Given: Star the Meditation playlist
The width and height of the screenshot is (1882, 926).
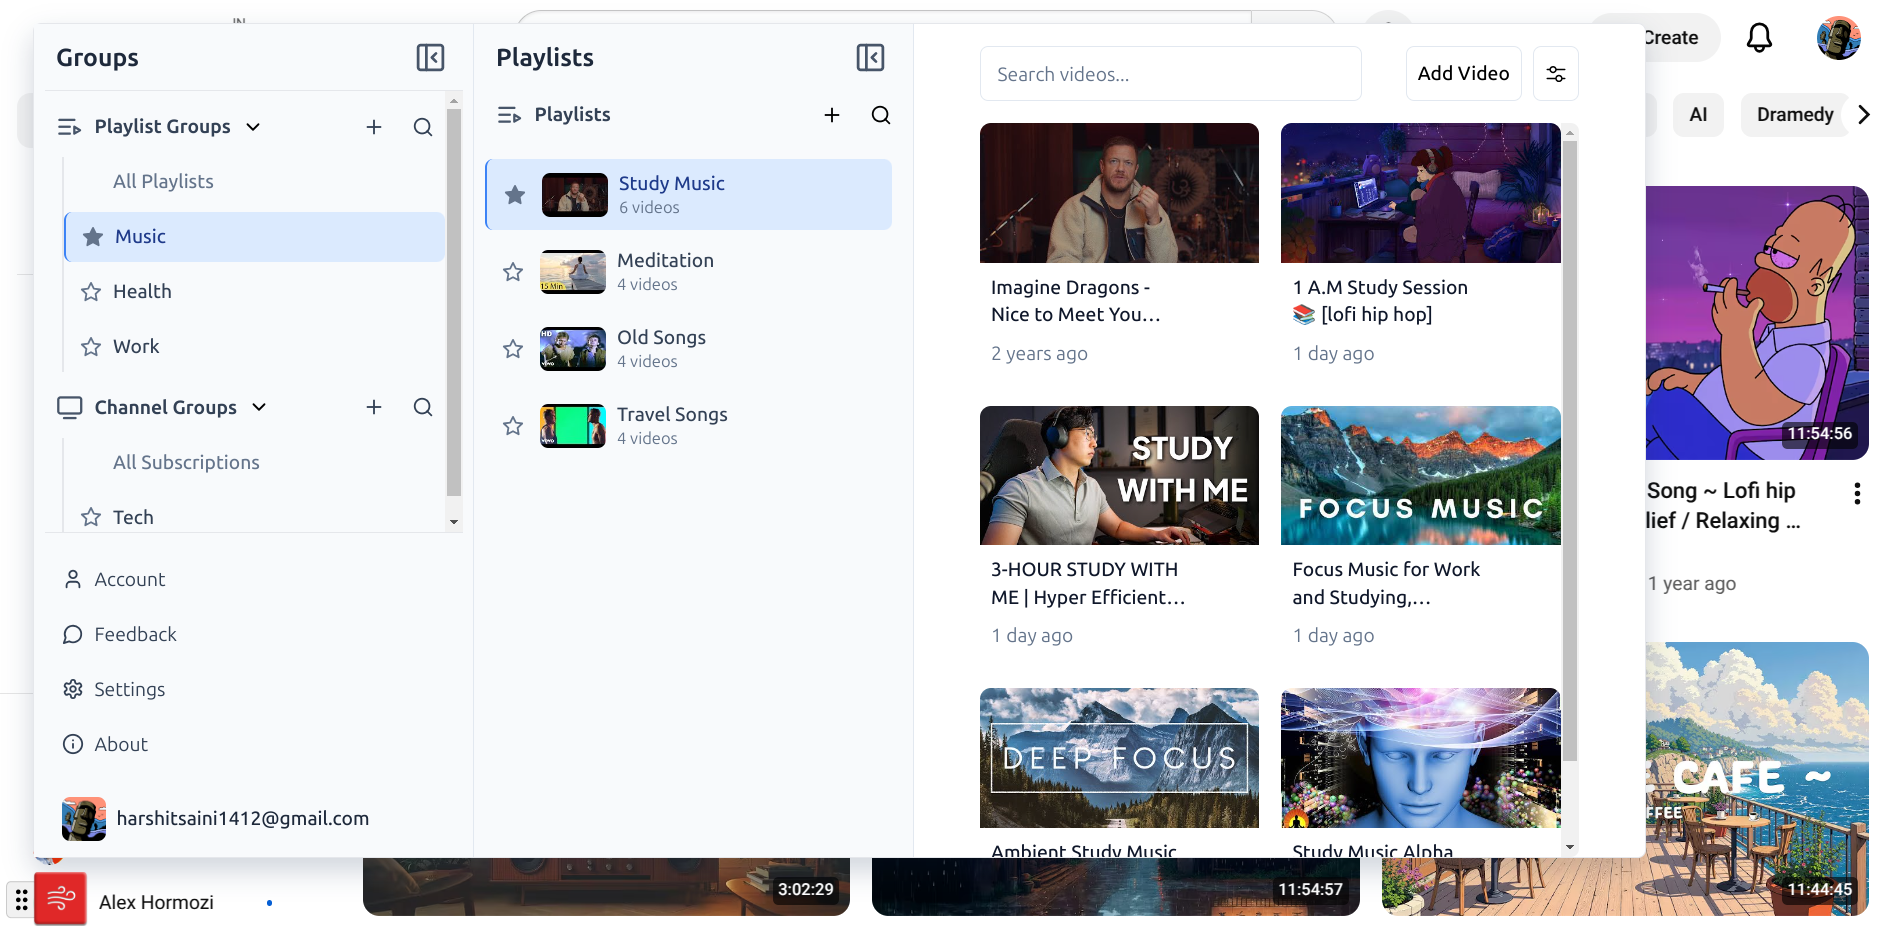Looking at the screenshot, I should (x=513, y=272).
